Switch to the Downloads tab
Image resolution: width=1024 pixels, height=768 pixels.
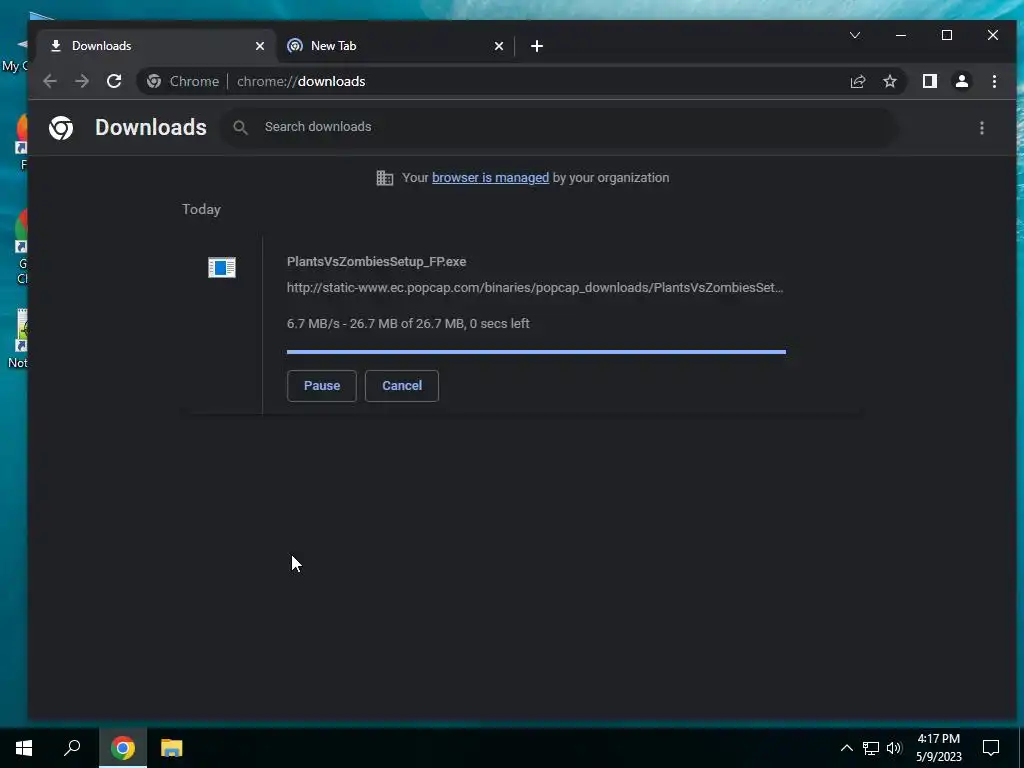[x=155, y=46]
